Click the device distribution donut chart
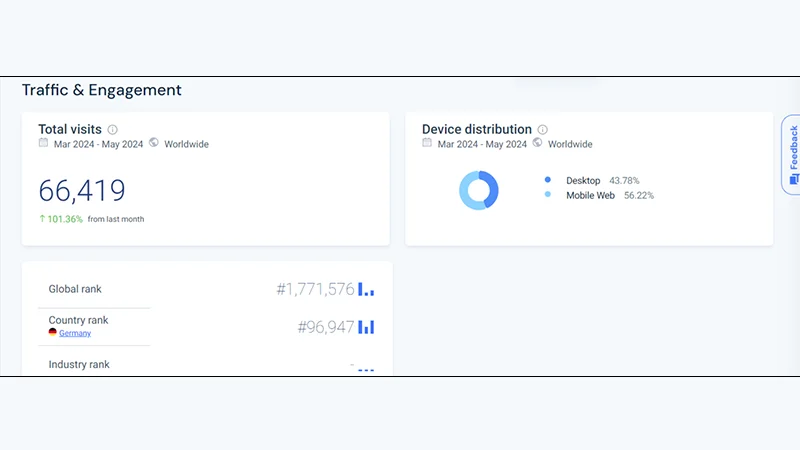This screenshot has height=450, width=800. (479, 190)
